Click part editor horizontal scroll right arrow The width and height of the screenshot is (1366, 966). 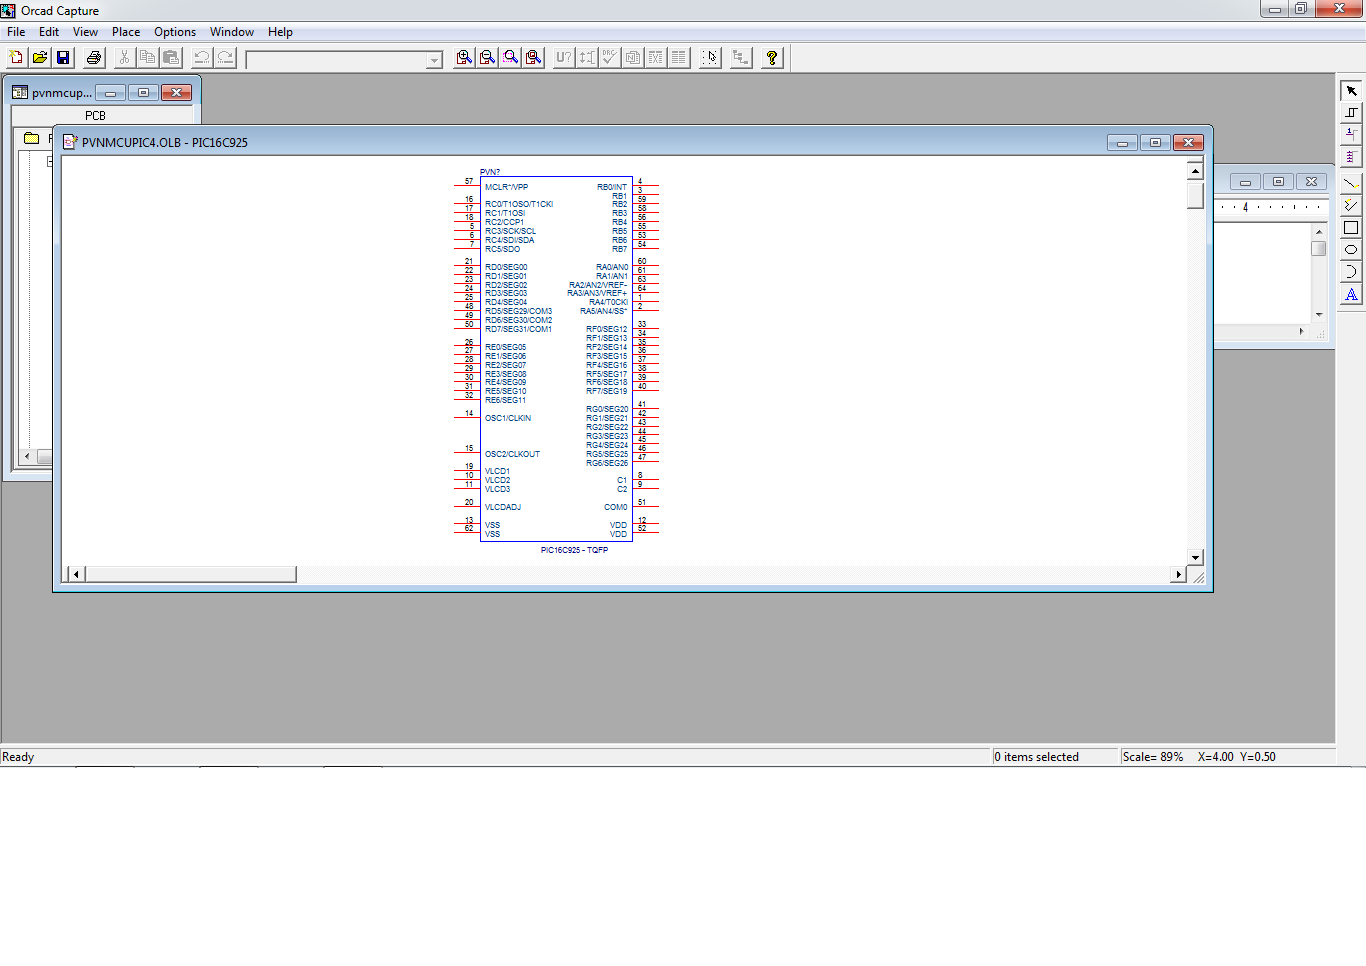point(1178,574)
